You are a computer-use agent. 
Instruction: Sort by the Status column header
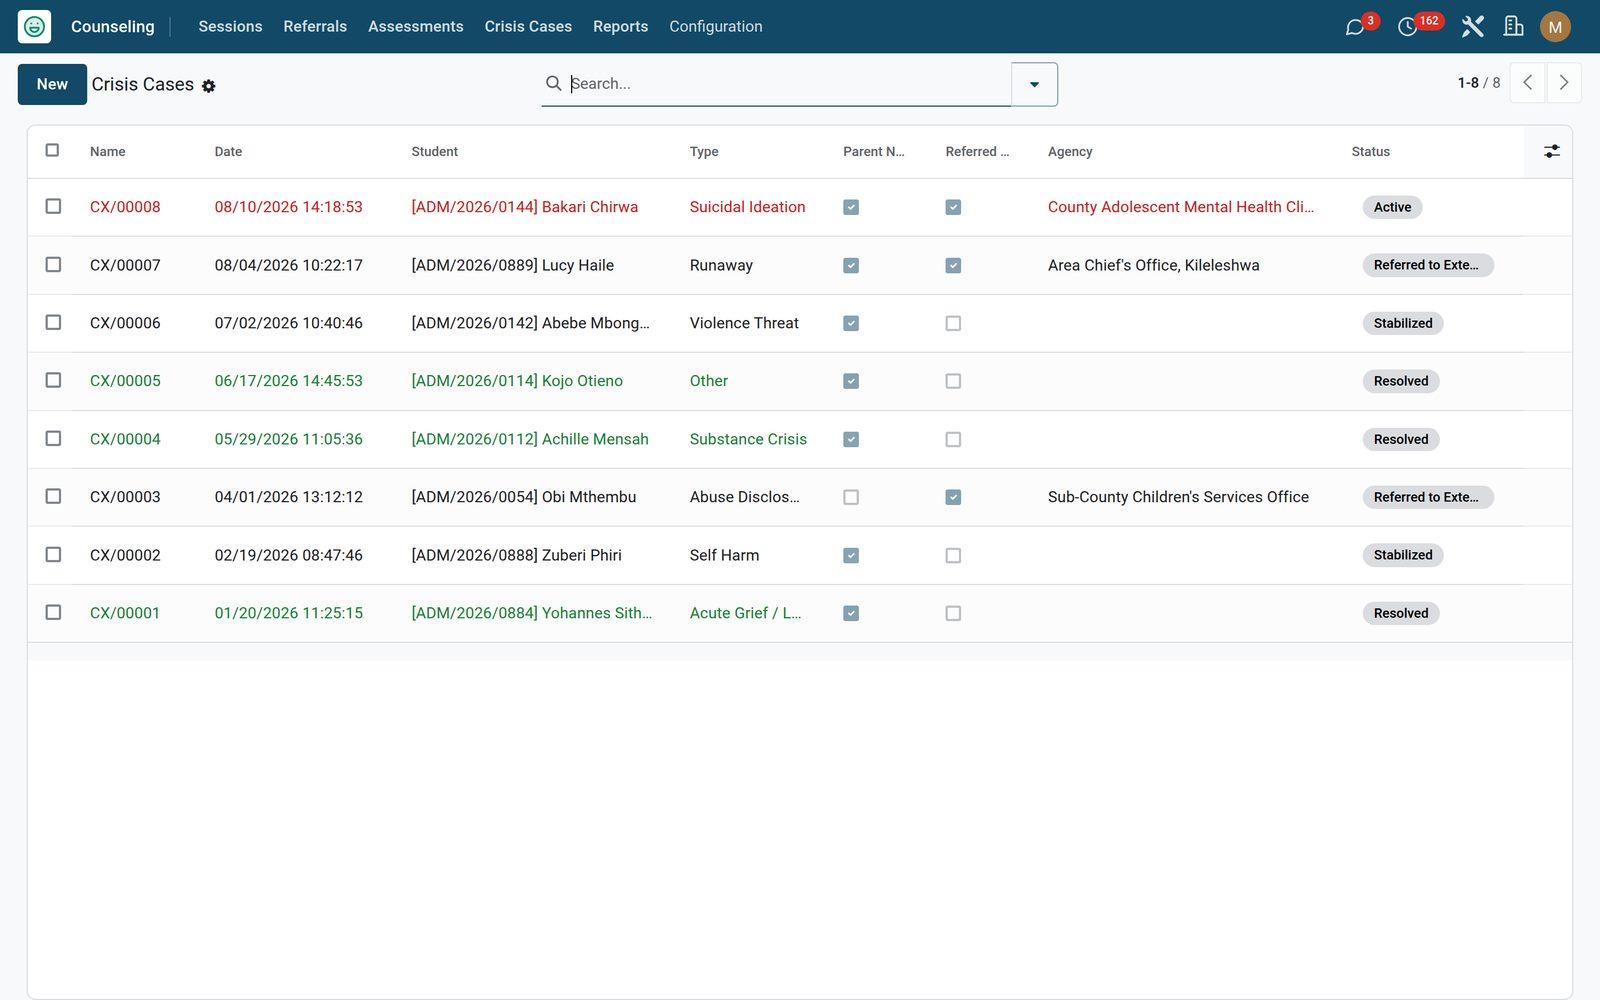pos(1370,152)
